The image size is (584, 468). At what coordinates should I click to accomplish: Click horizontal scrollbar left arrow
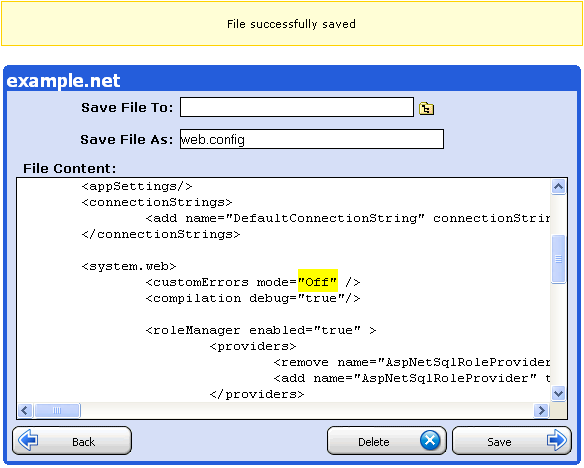(x=25, y=411)
